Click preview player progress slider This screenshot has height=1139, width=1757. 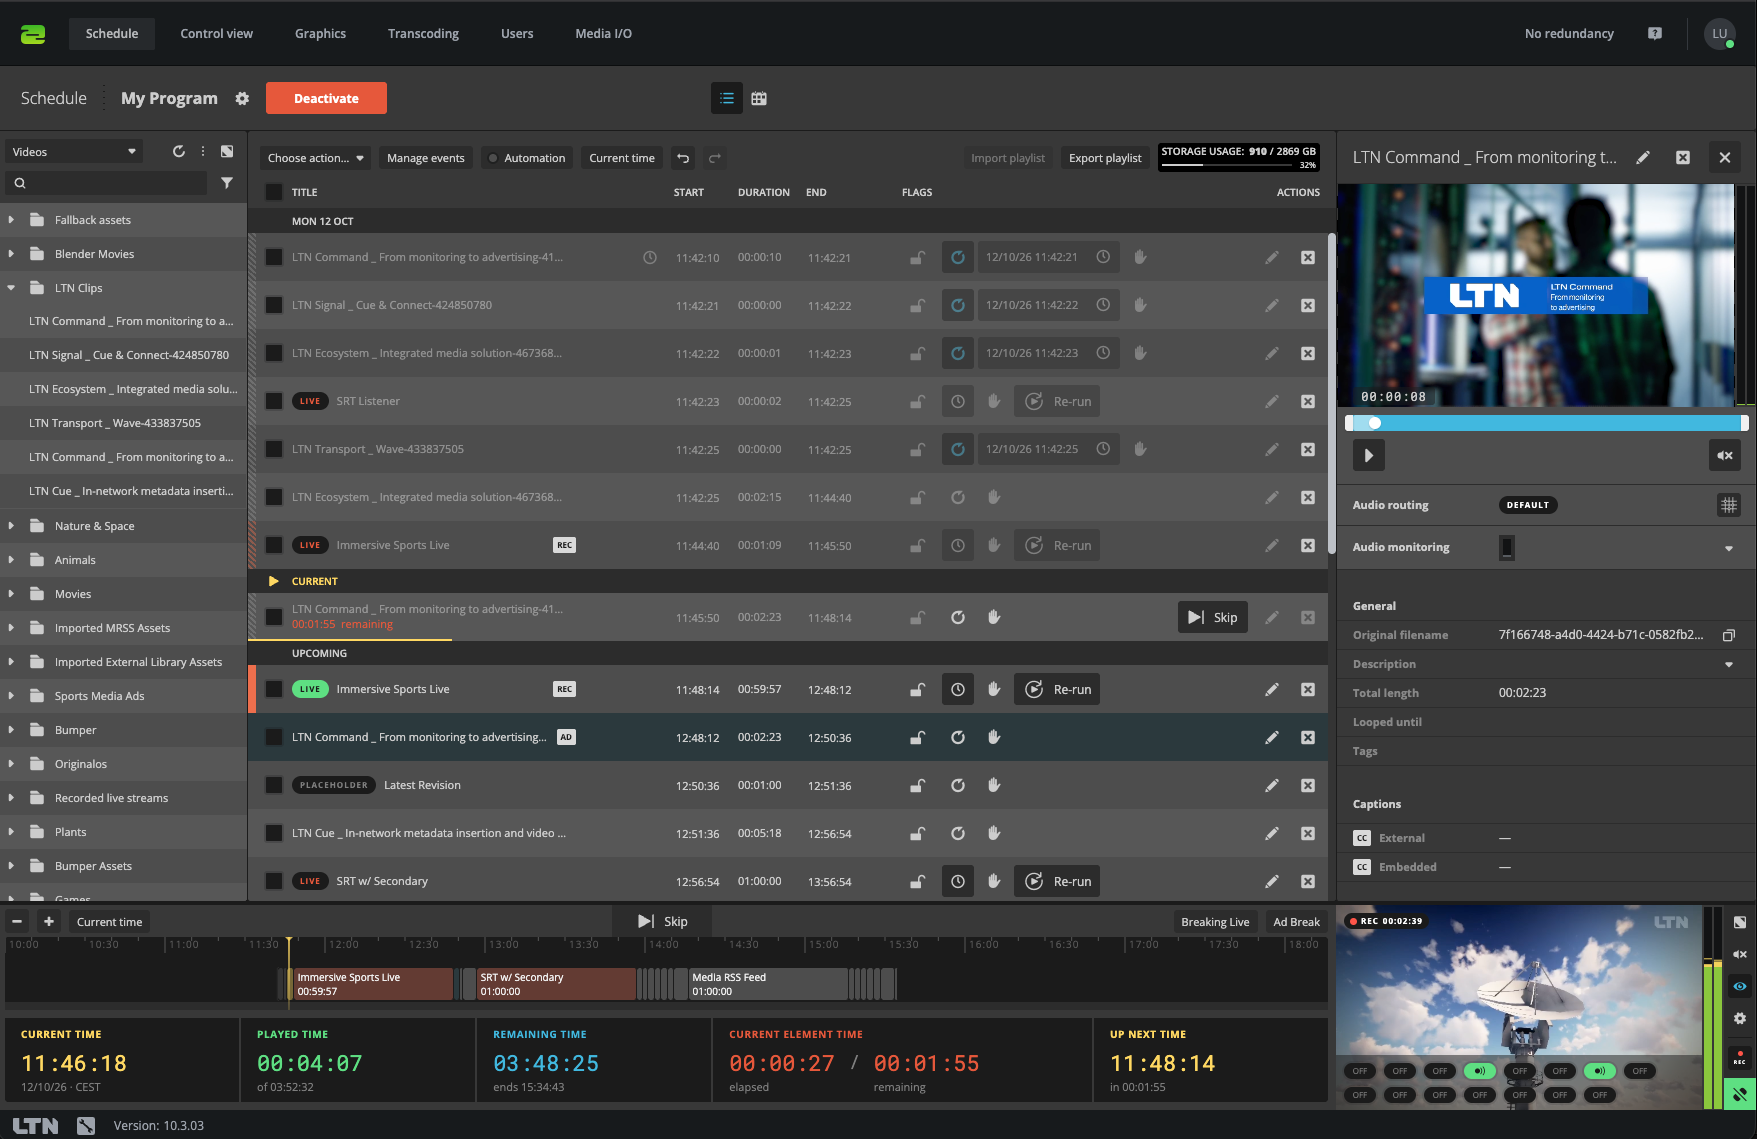click(1546, 423)
